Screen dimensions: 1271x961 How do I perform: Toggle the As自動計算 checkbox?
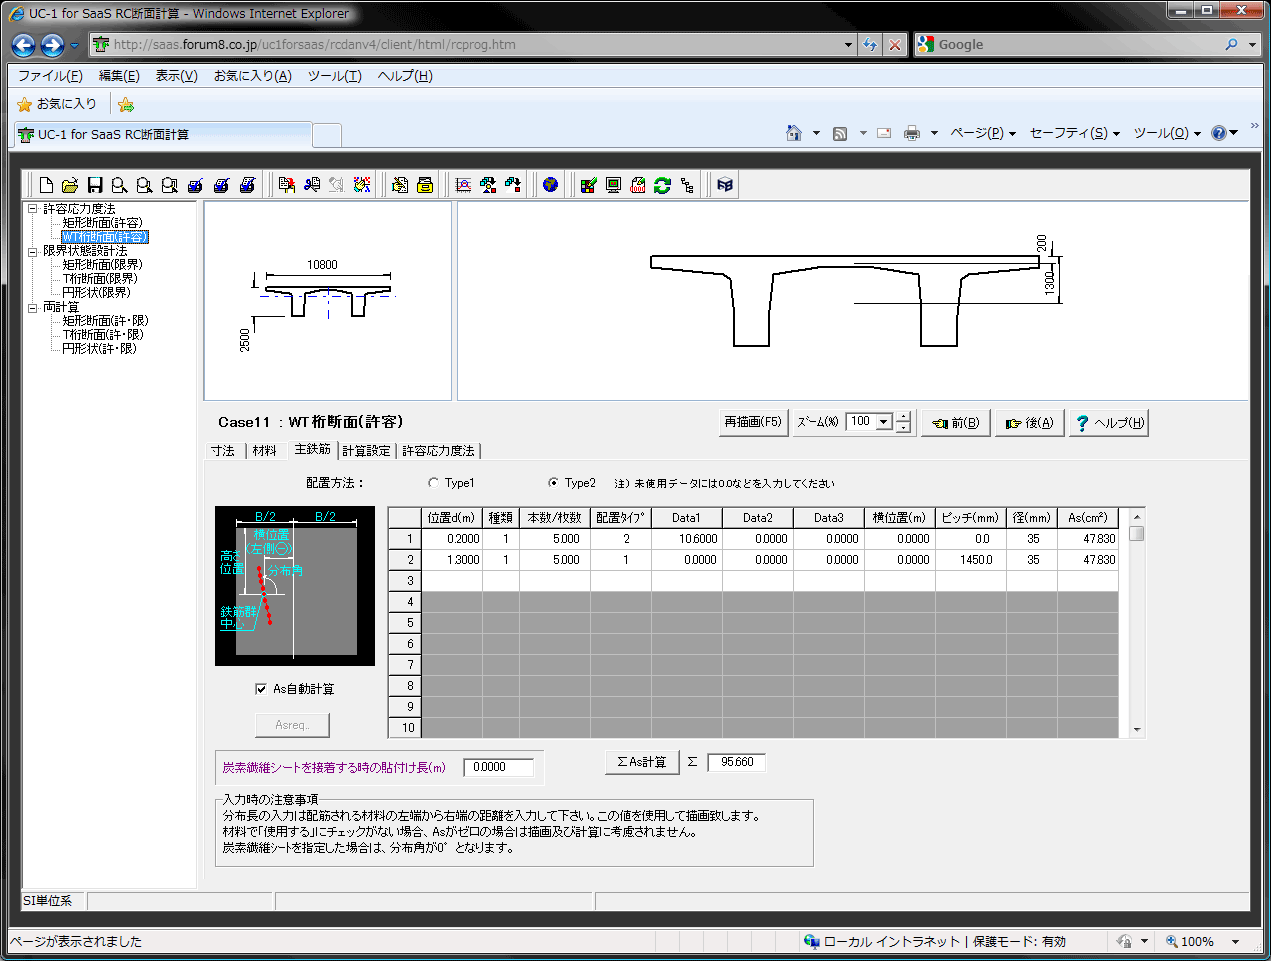coord(261,689)
